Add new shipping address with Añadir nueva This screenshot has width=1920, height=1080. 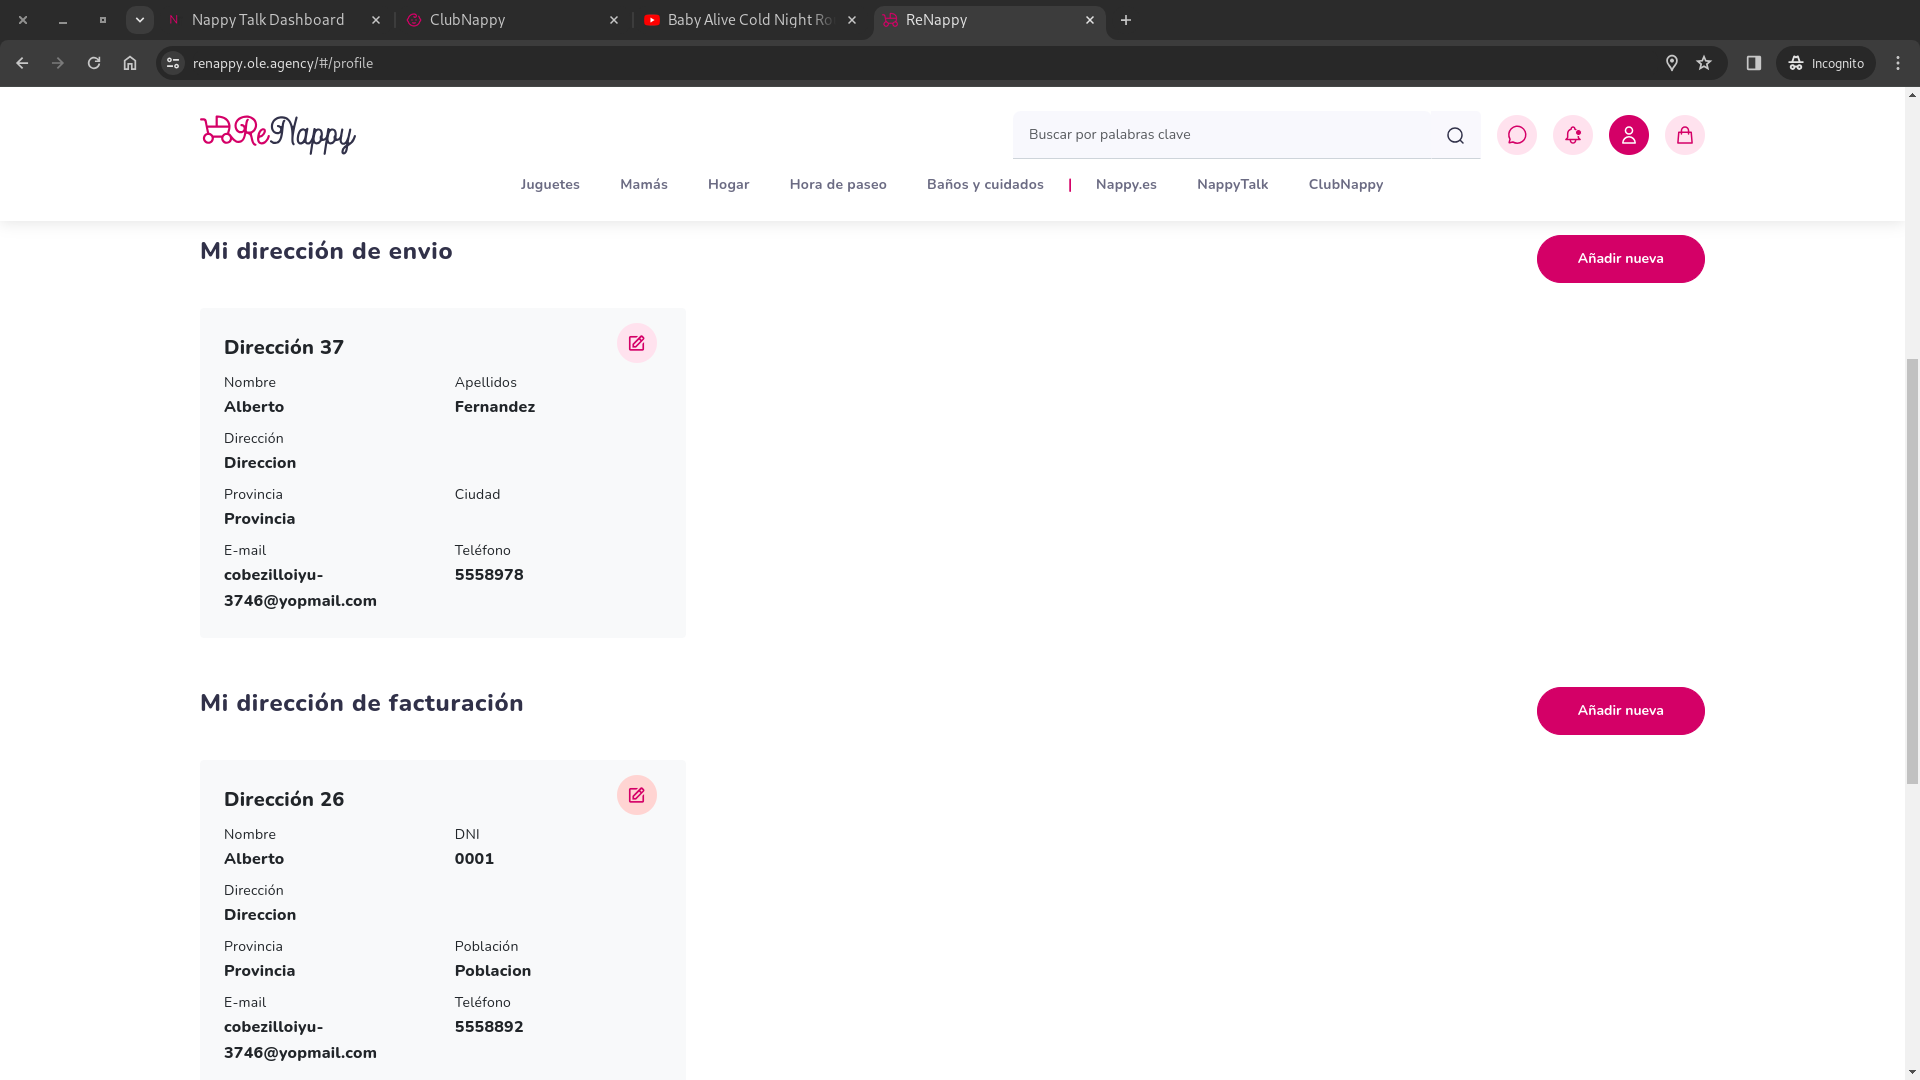pyautogui.click(x=1620, y=259)
